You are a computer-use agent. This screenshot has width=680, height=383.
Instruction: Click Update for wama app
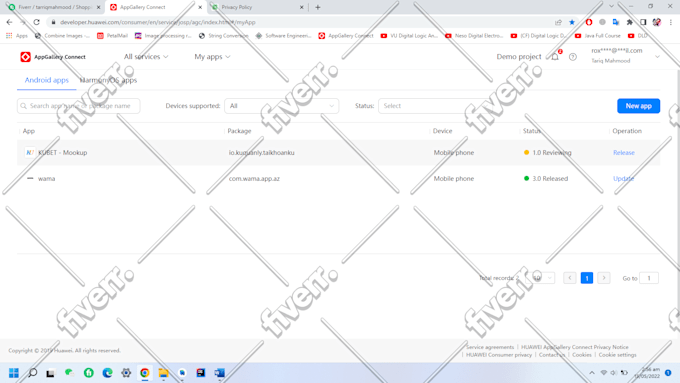tap(623, 179)
